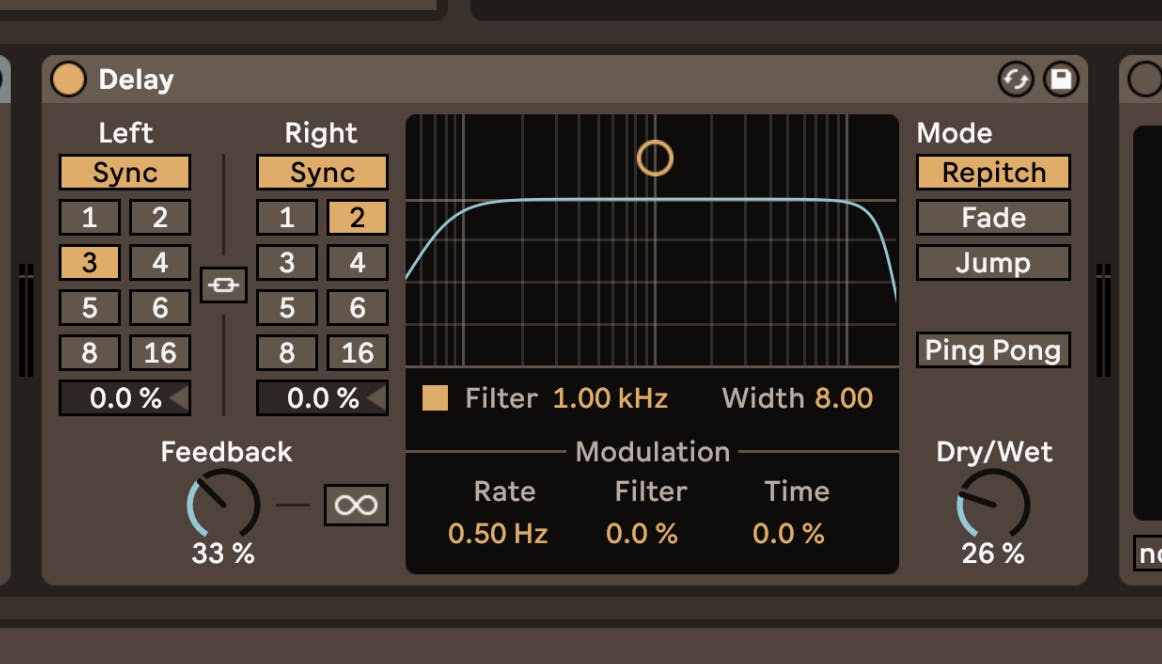Image resolution: width=1162 pixels, height=664 pixels.
Task: Click the 33 % Feedback value
Action: point(222,553)
